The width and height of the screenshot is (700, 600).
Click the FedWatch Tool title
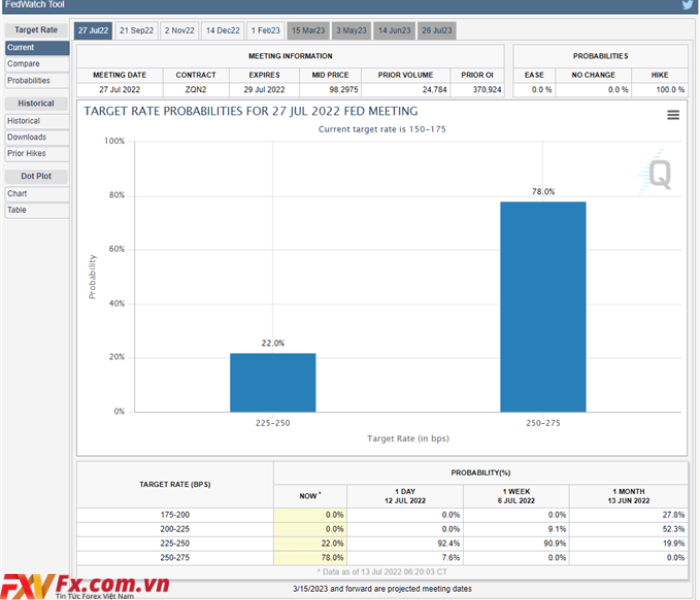pyautogui.click(x=35, y=4)
